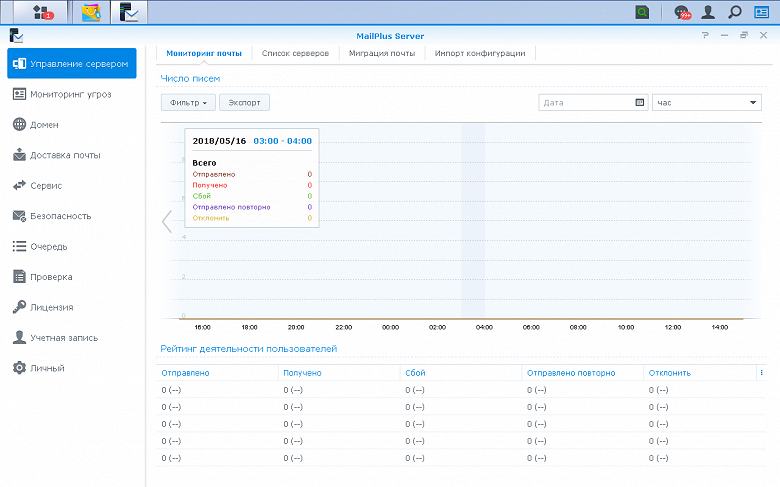Screen dimensions: 780x487
Task: Click the help question mark icon
Action: pyautogui.click(x=705, y=35)
